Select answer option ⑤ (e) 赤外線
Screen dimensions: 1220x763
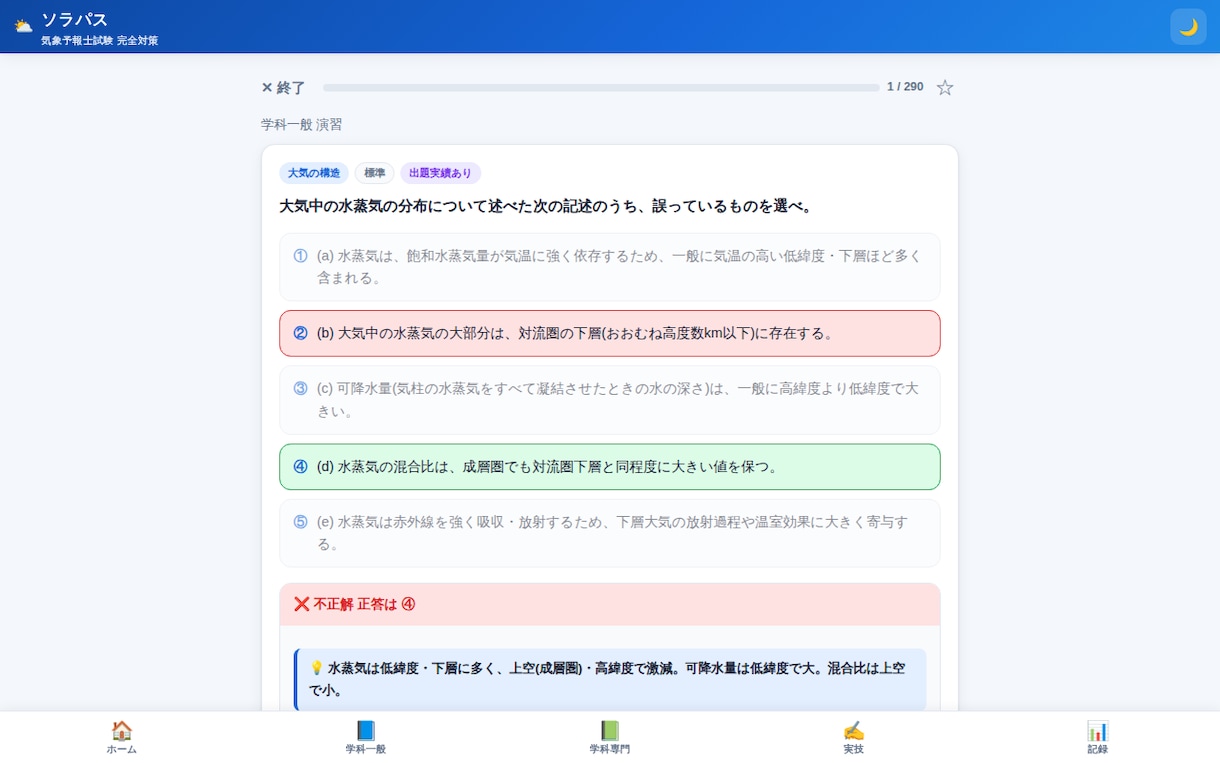pyautogui.click(x=610, y=533)
